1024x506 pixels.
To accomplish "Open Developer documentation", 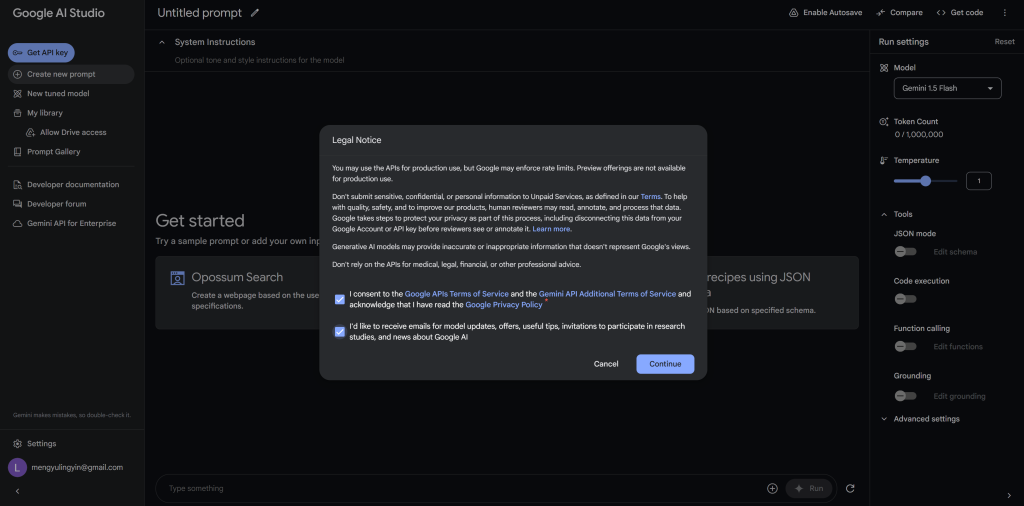I will pyautogui.click(x=71, y=185).
